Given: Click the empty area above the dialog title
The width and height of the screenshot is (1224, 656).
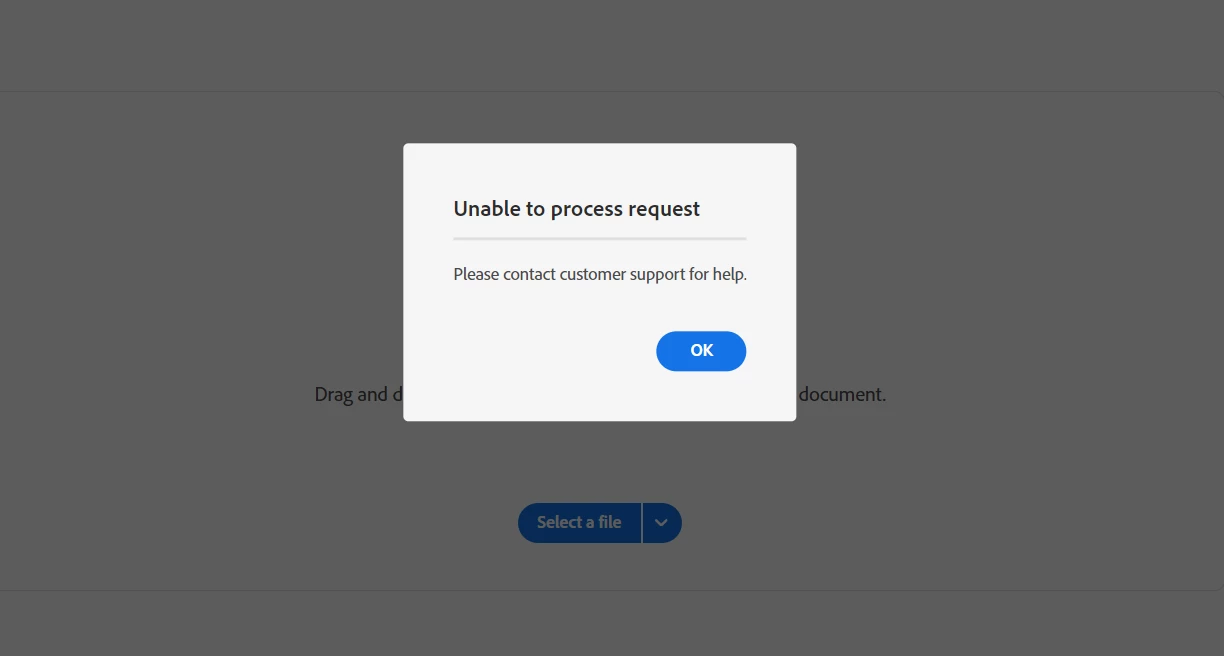Looking at the screenshot, I should 600,170.
